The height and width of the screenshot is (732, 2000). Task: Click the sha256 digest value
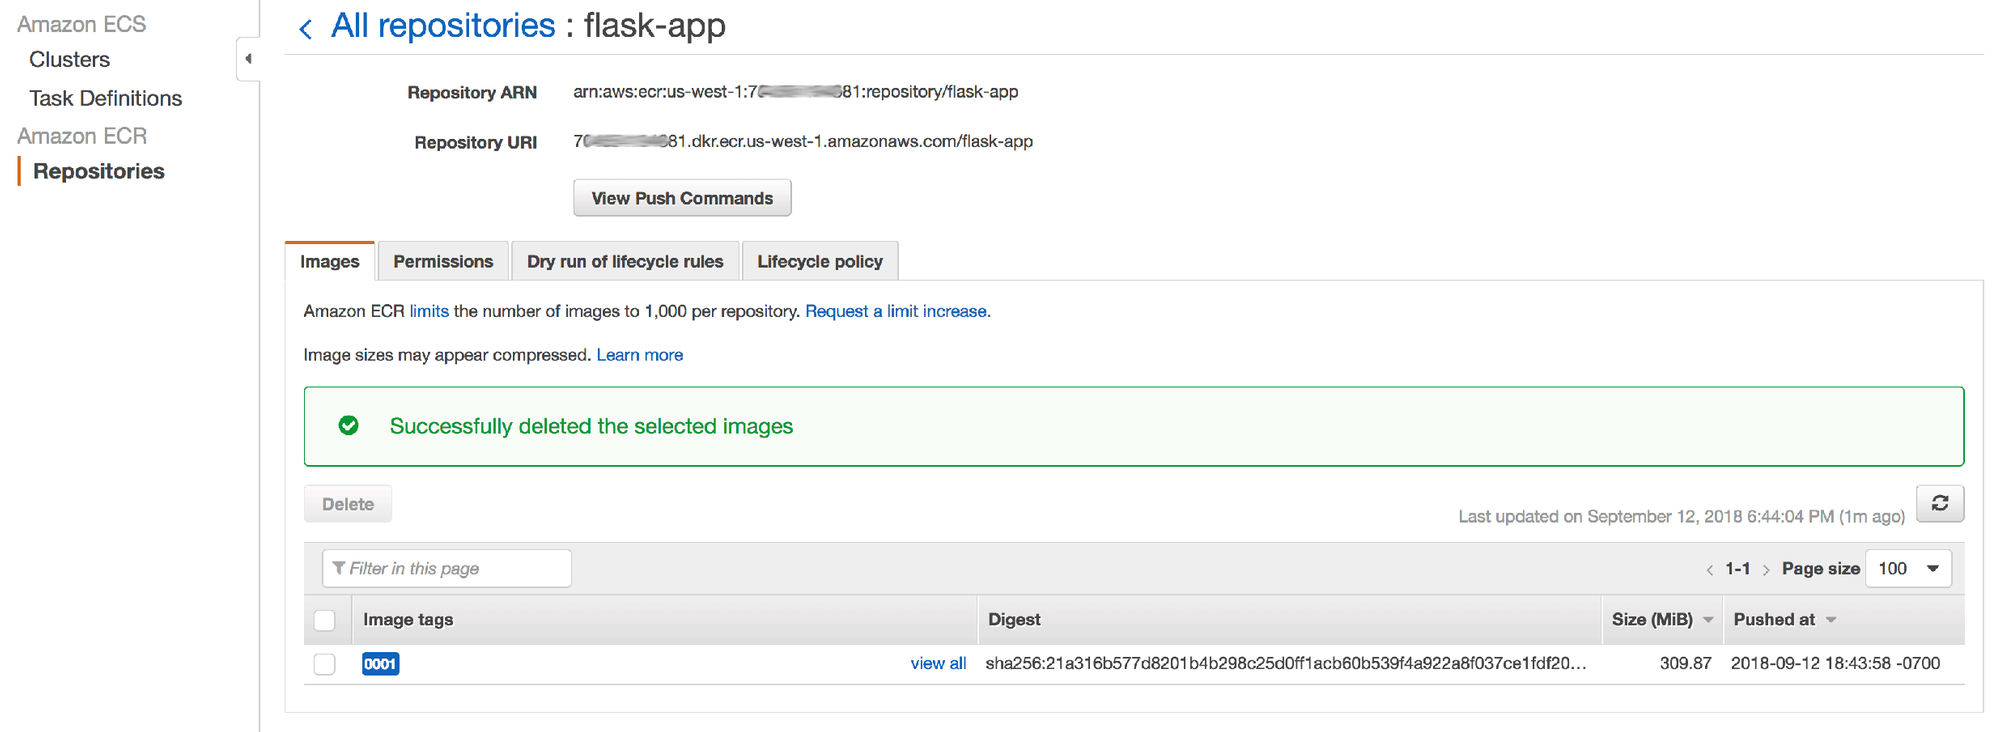pyautogui.click(x=1285, y=663)
